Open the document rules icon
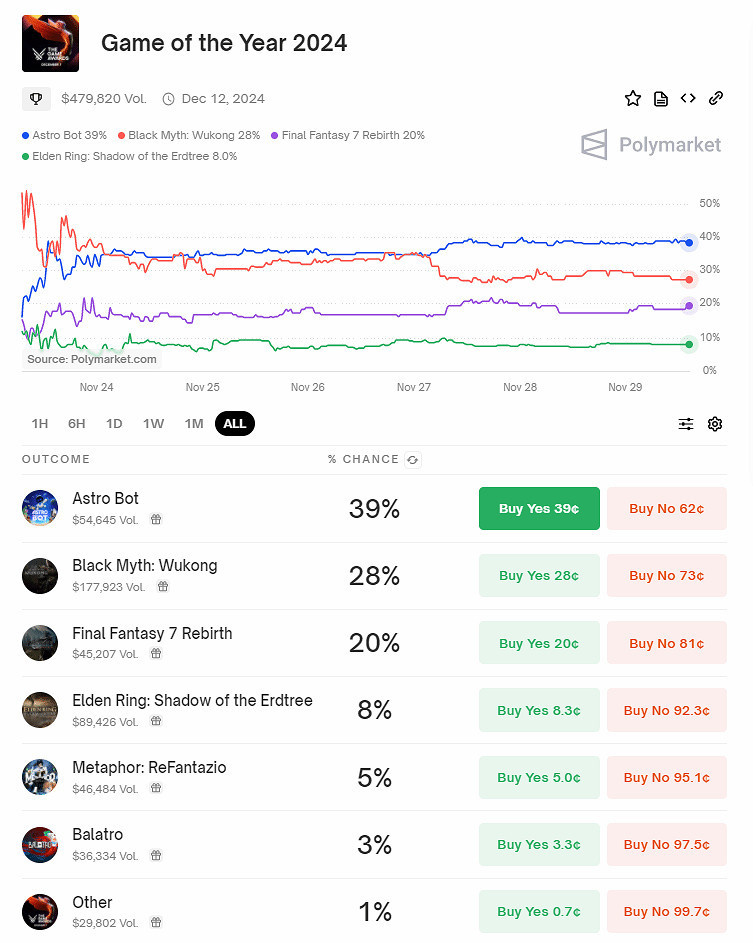This screenshot has height=943, width=753. (660, 98)
